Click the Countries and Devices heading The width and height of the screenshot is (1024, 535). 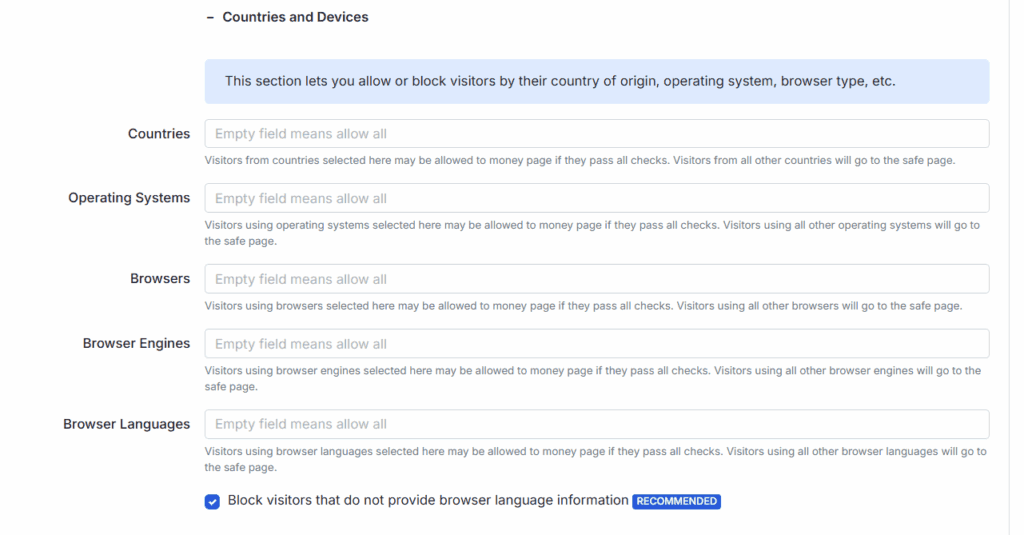295,17
